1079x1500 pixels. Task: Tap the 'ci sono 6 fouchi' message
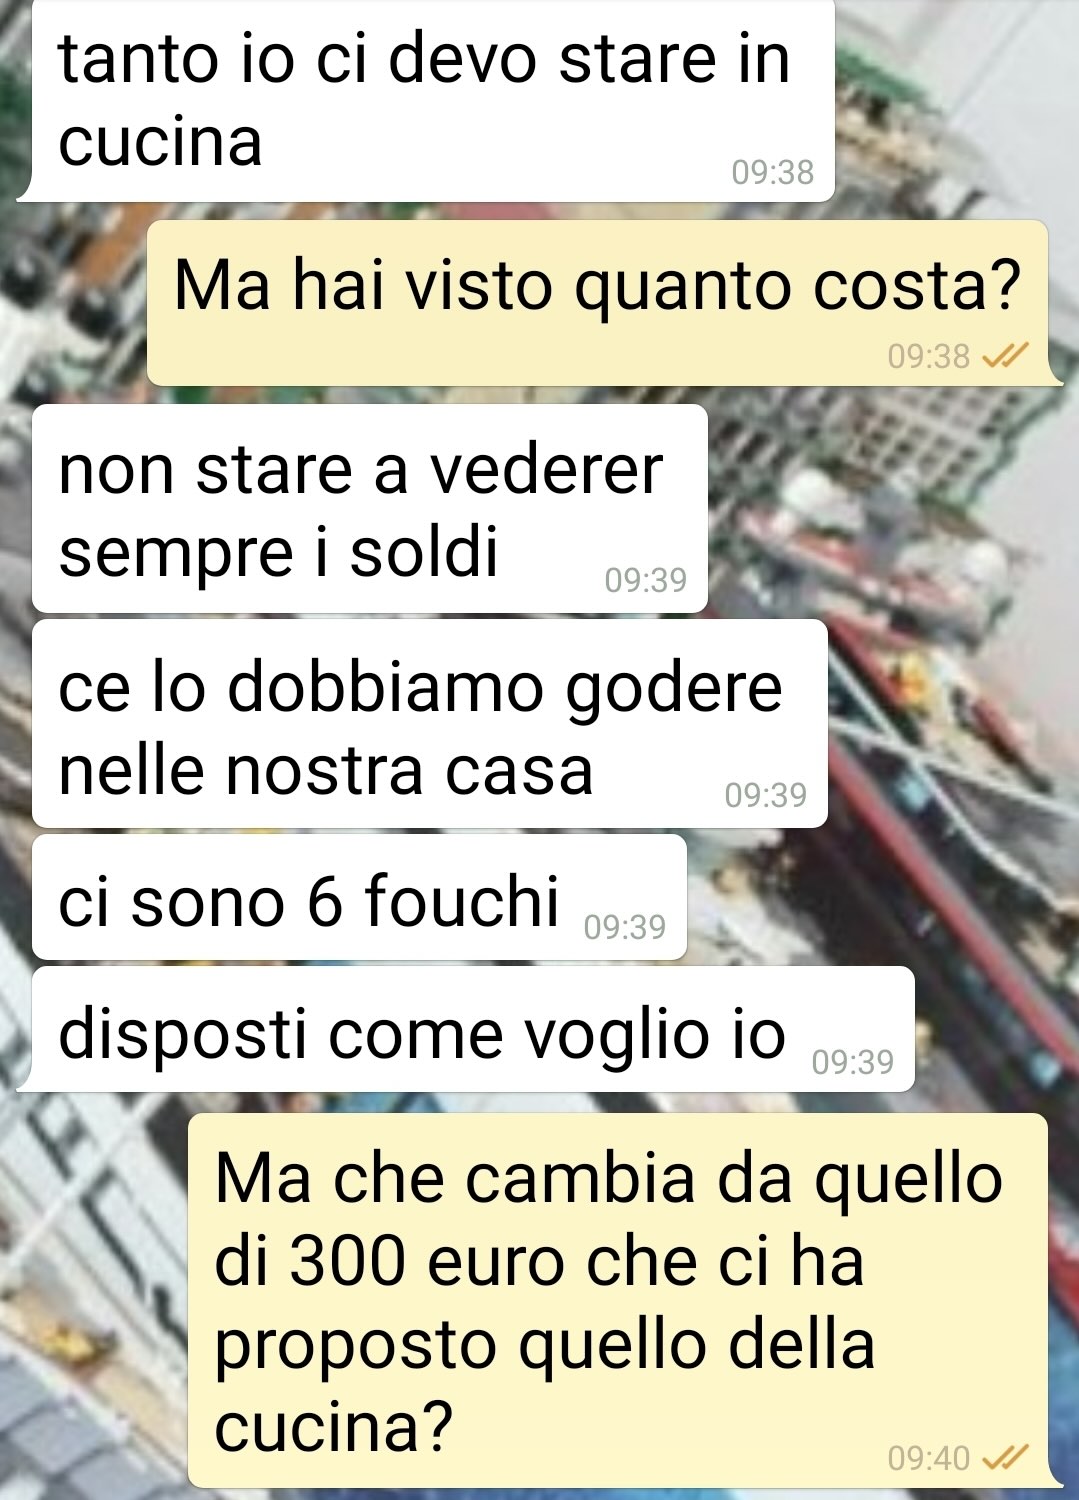coord(360,897)
